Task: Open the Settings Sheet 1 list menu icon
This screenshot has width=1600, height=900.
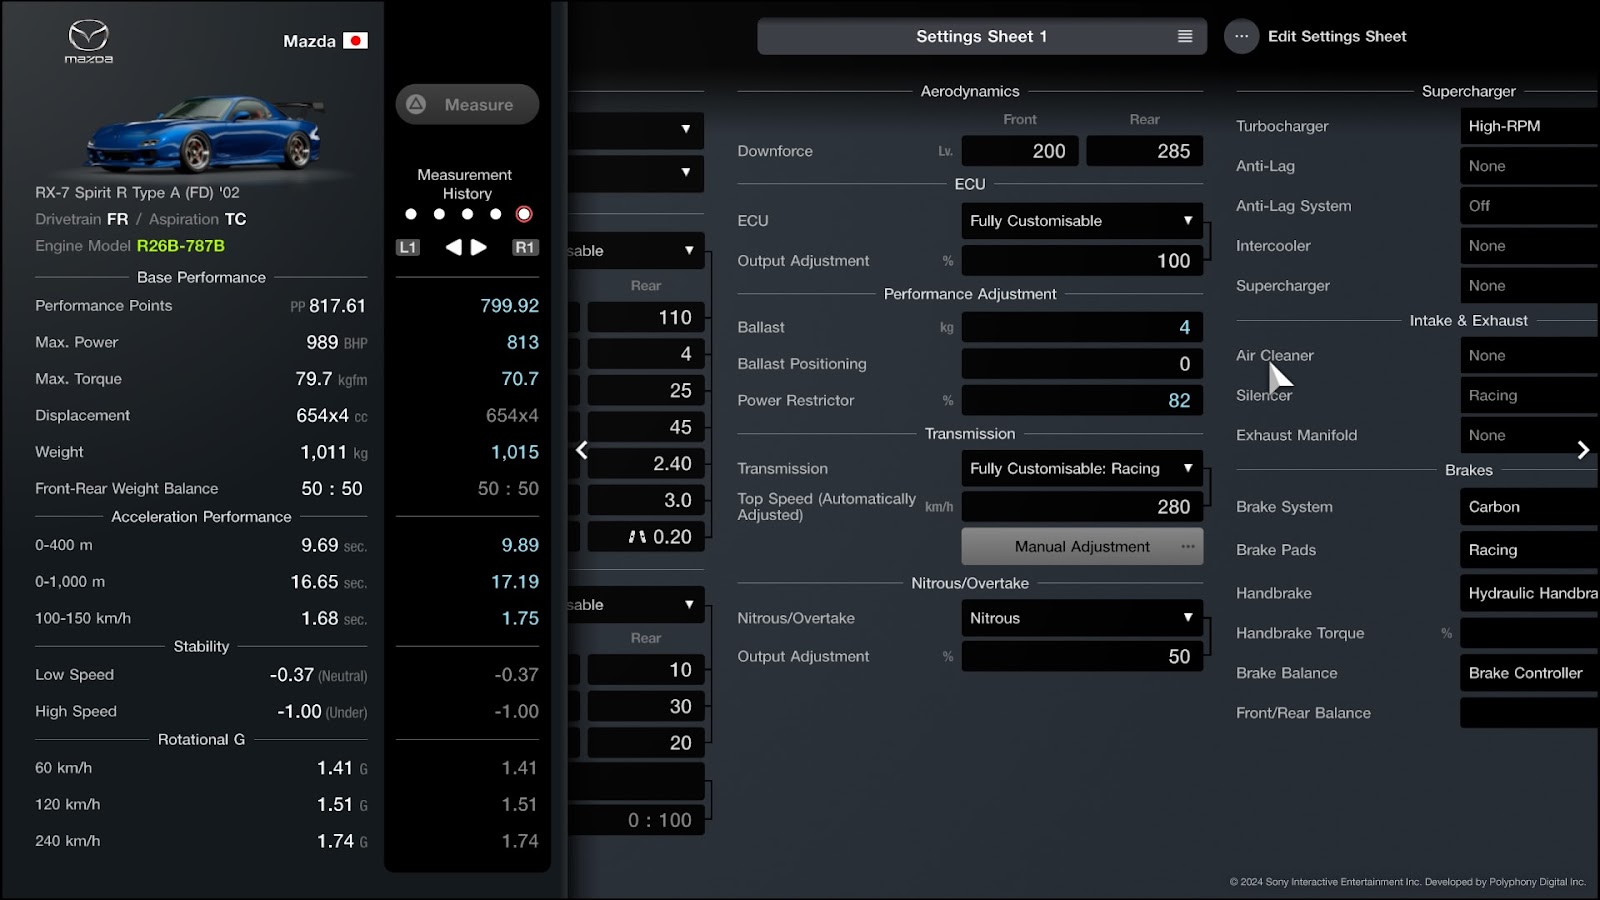Action: click(1185, 36)
